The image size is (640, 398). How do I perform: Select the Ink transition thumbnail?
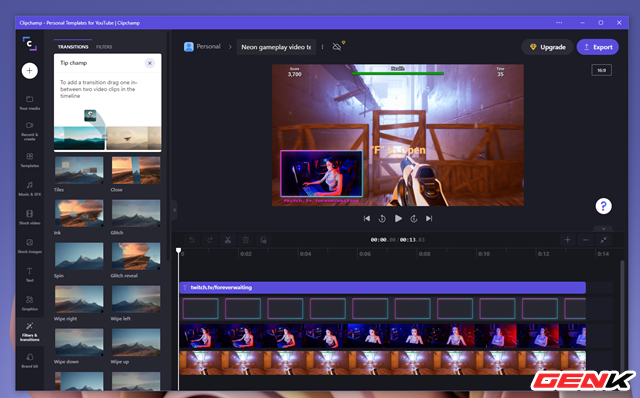(x=79, y=213)
